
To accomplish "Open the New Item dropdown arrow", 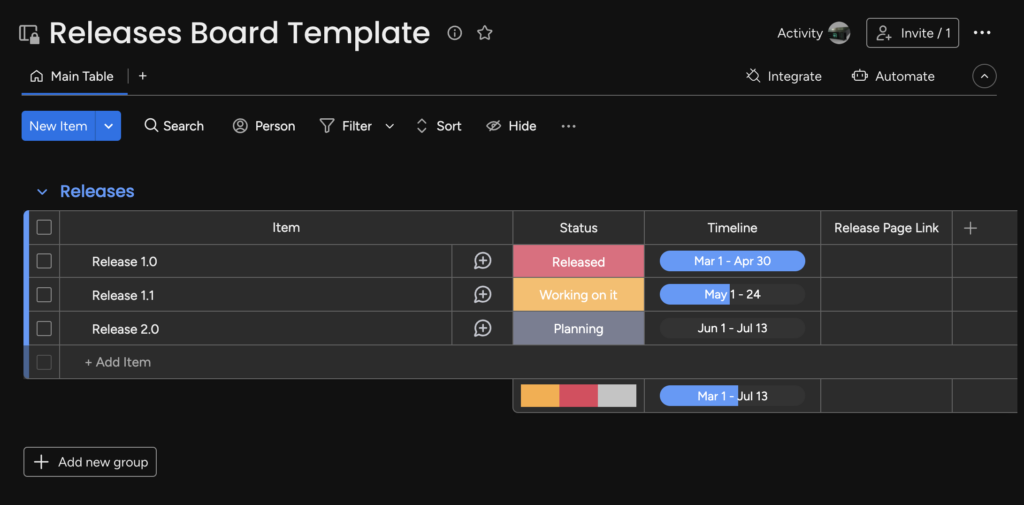I will pyautogui.click(x=109, y=126).
